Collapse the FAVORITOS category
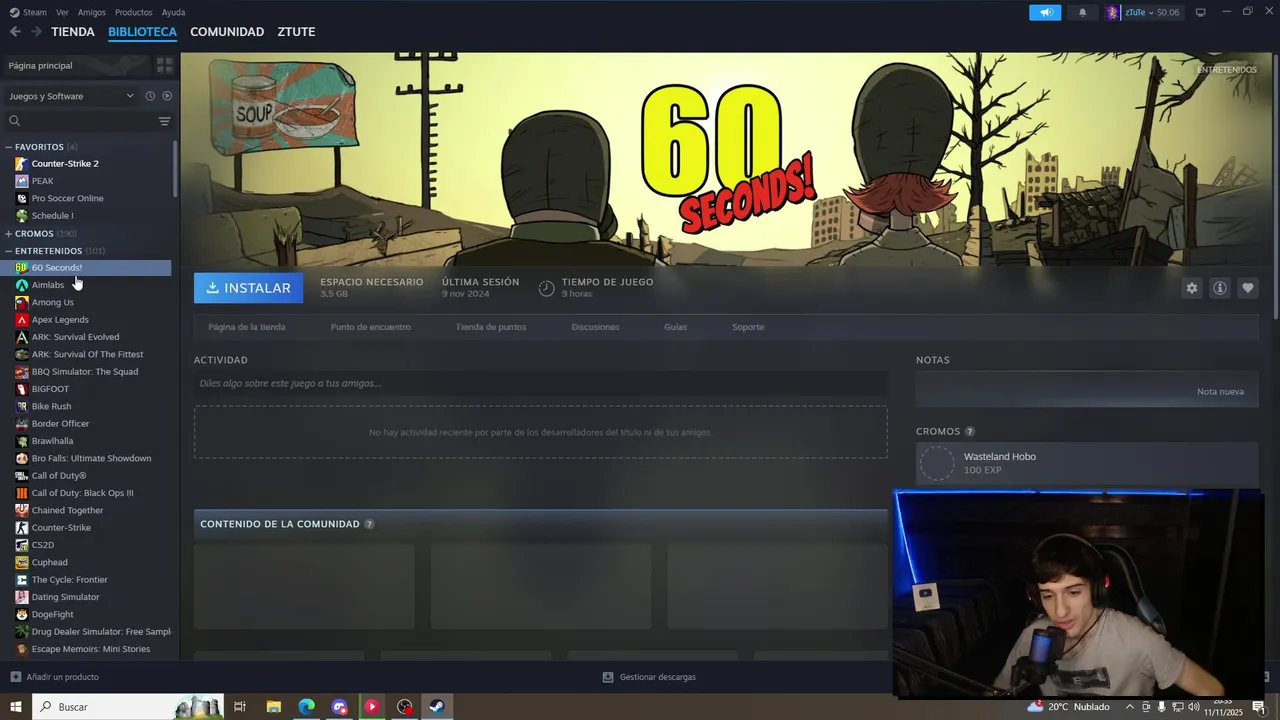This screenshot has height=720, width=1280. [x=9, y=147]
